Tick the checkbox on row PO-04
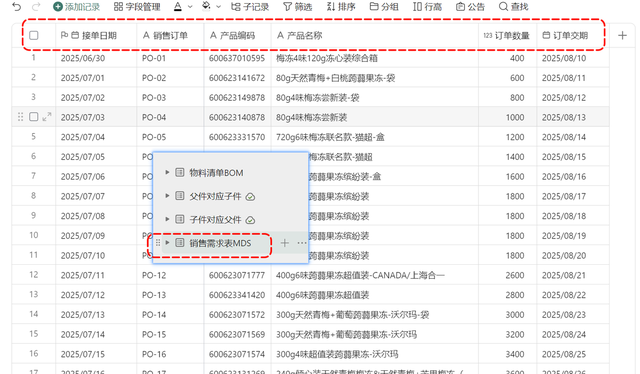This screenshot has height=374, width=640. (x=34, y=117)
